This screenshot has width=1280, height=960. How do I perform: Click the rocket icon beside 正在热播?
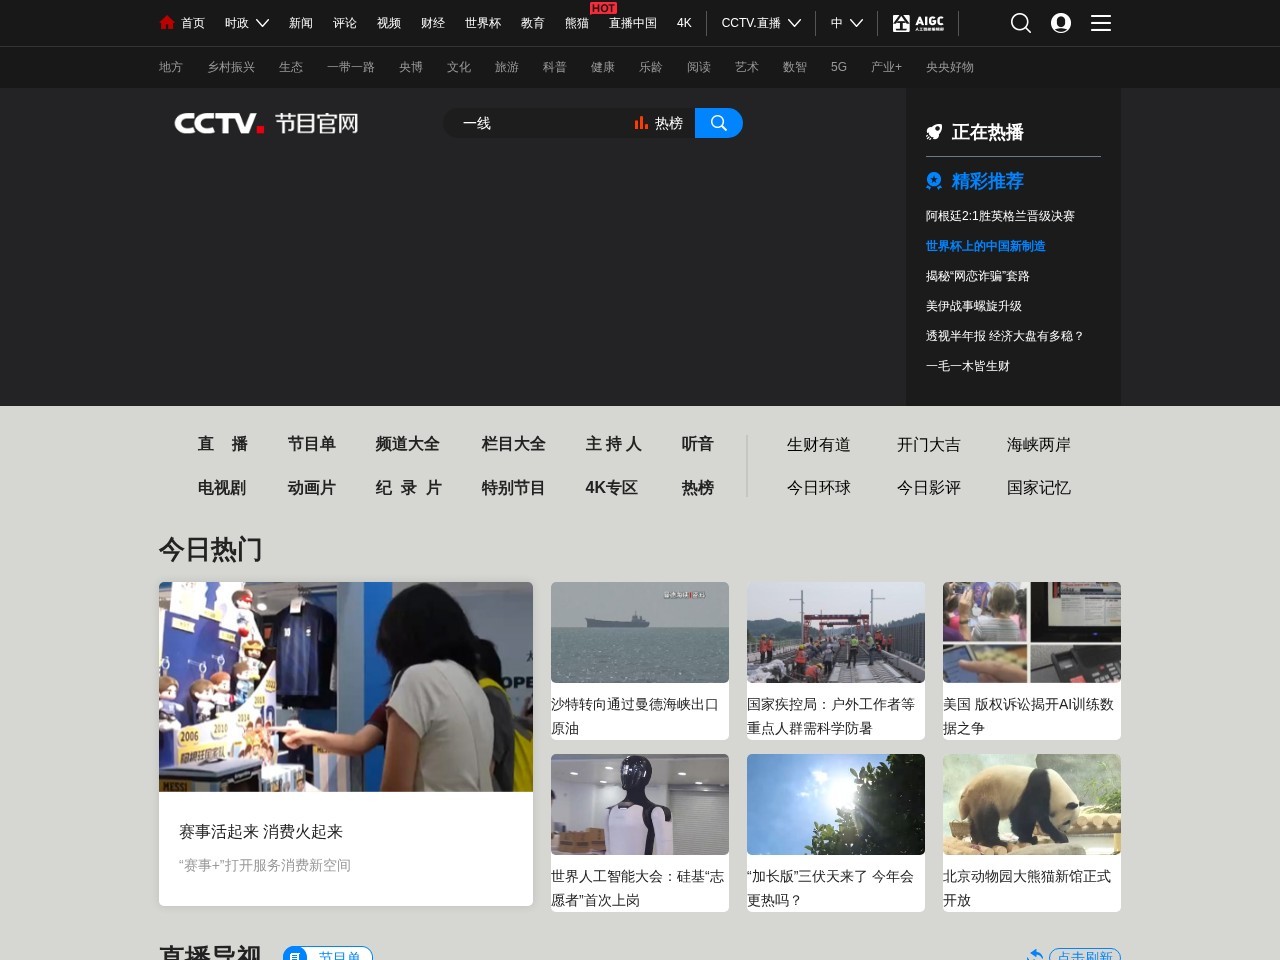(934, 132)
